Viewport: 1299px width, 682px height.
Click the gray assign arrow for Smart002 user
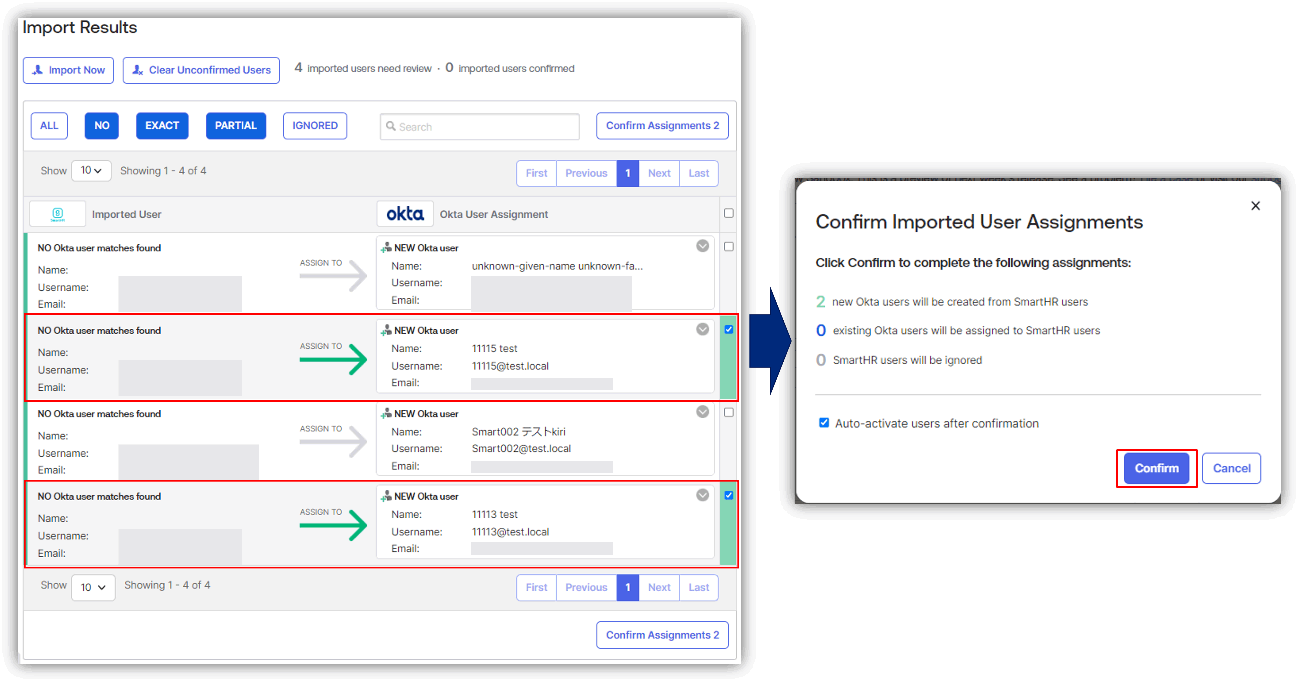pos(334,444)
